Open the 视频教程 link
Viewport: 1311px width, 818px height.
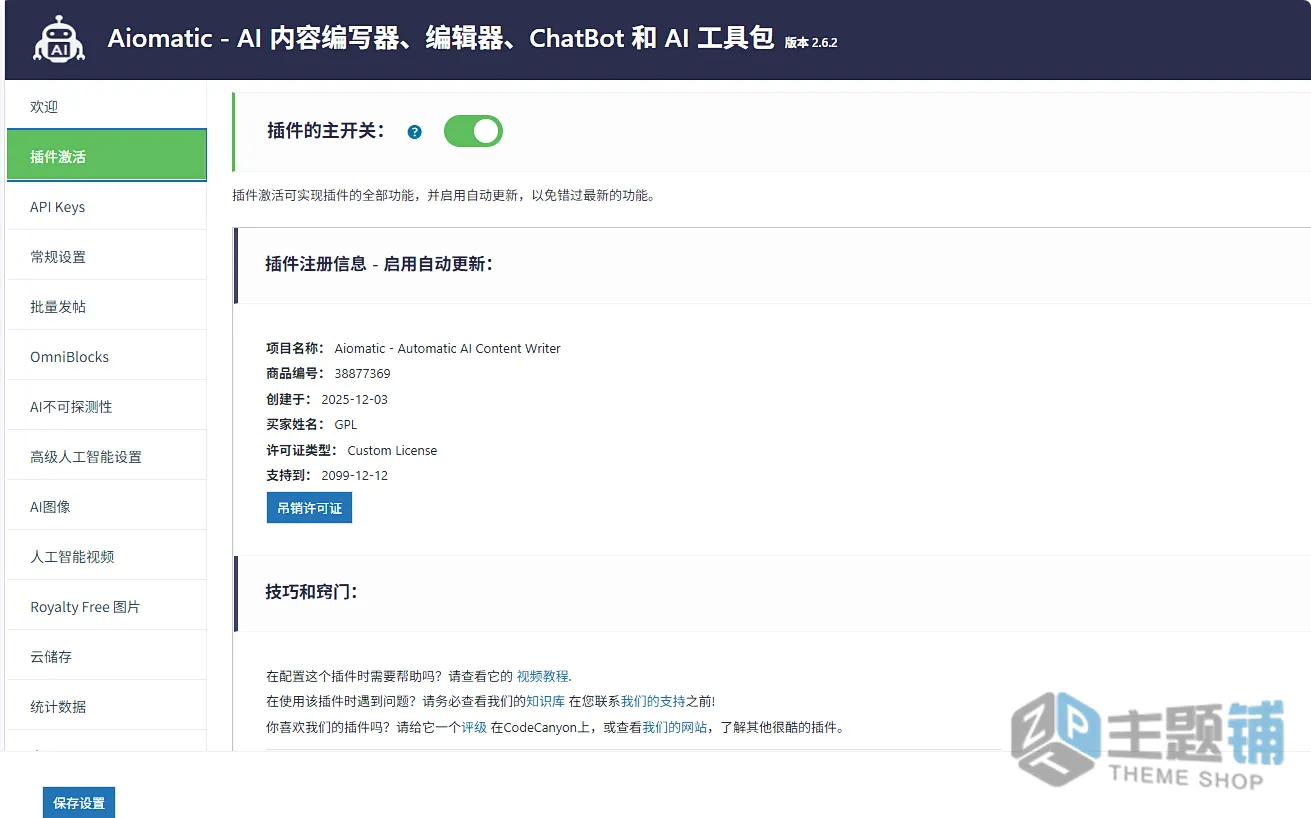point(543,676)
